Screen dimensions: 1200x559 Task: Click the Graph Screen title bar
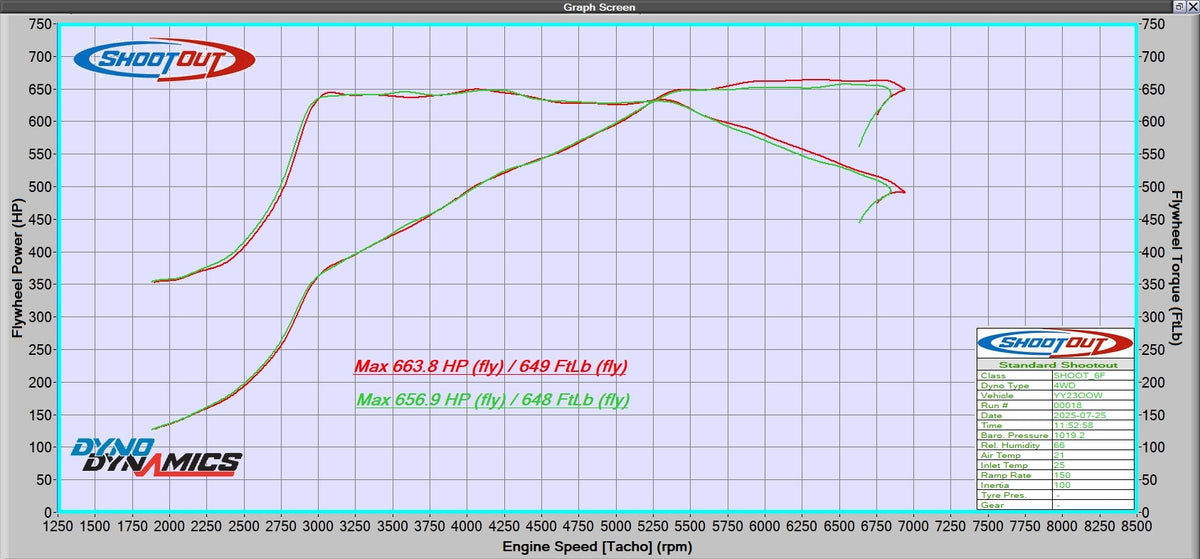pos(598,6)
